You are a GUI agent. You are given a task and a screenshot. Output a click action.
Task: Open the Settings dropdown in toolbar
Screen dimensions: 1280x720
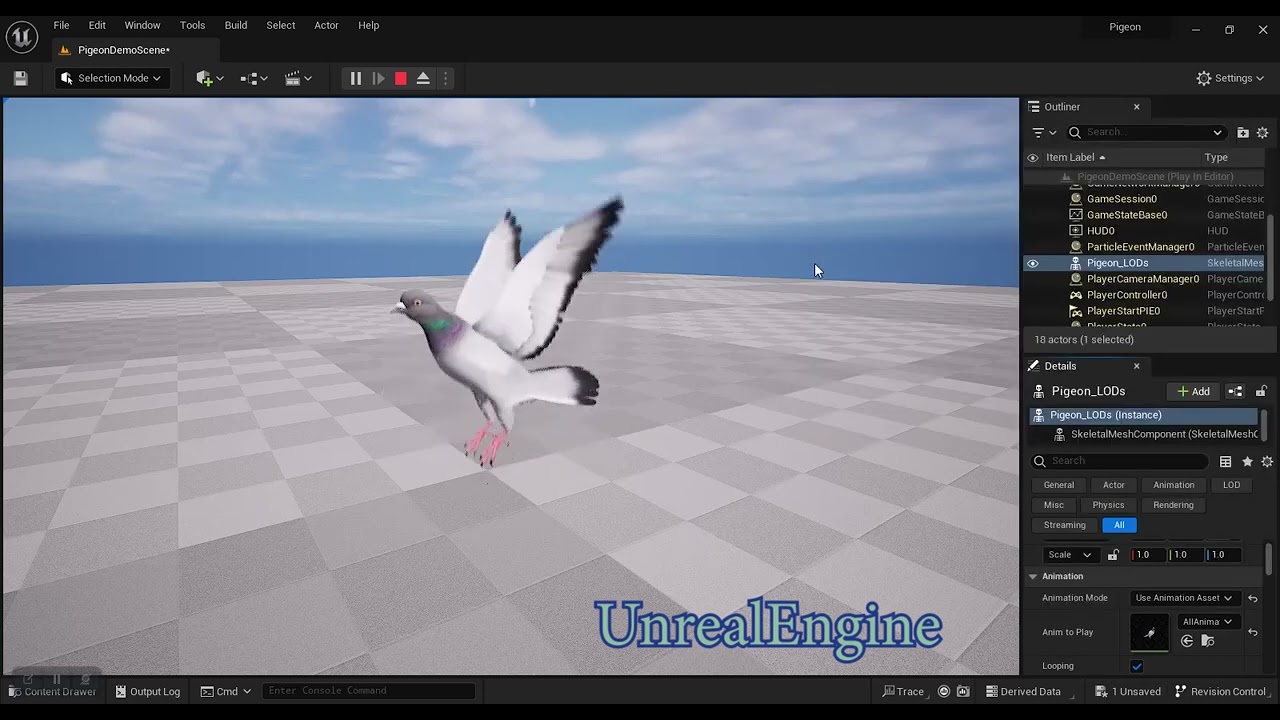[1232, 78]
